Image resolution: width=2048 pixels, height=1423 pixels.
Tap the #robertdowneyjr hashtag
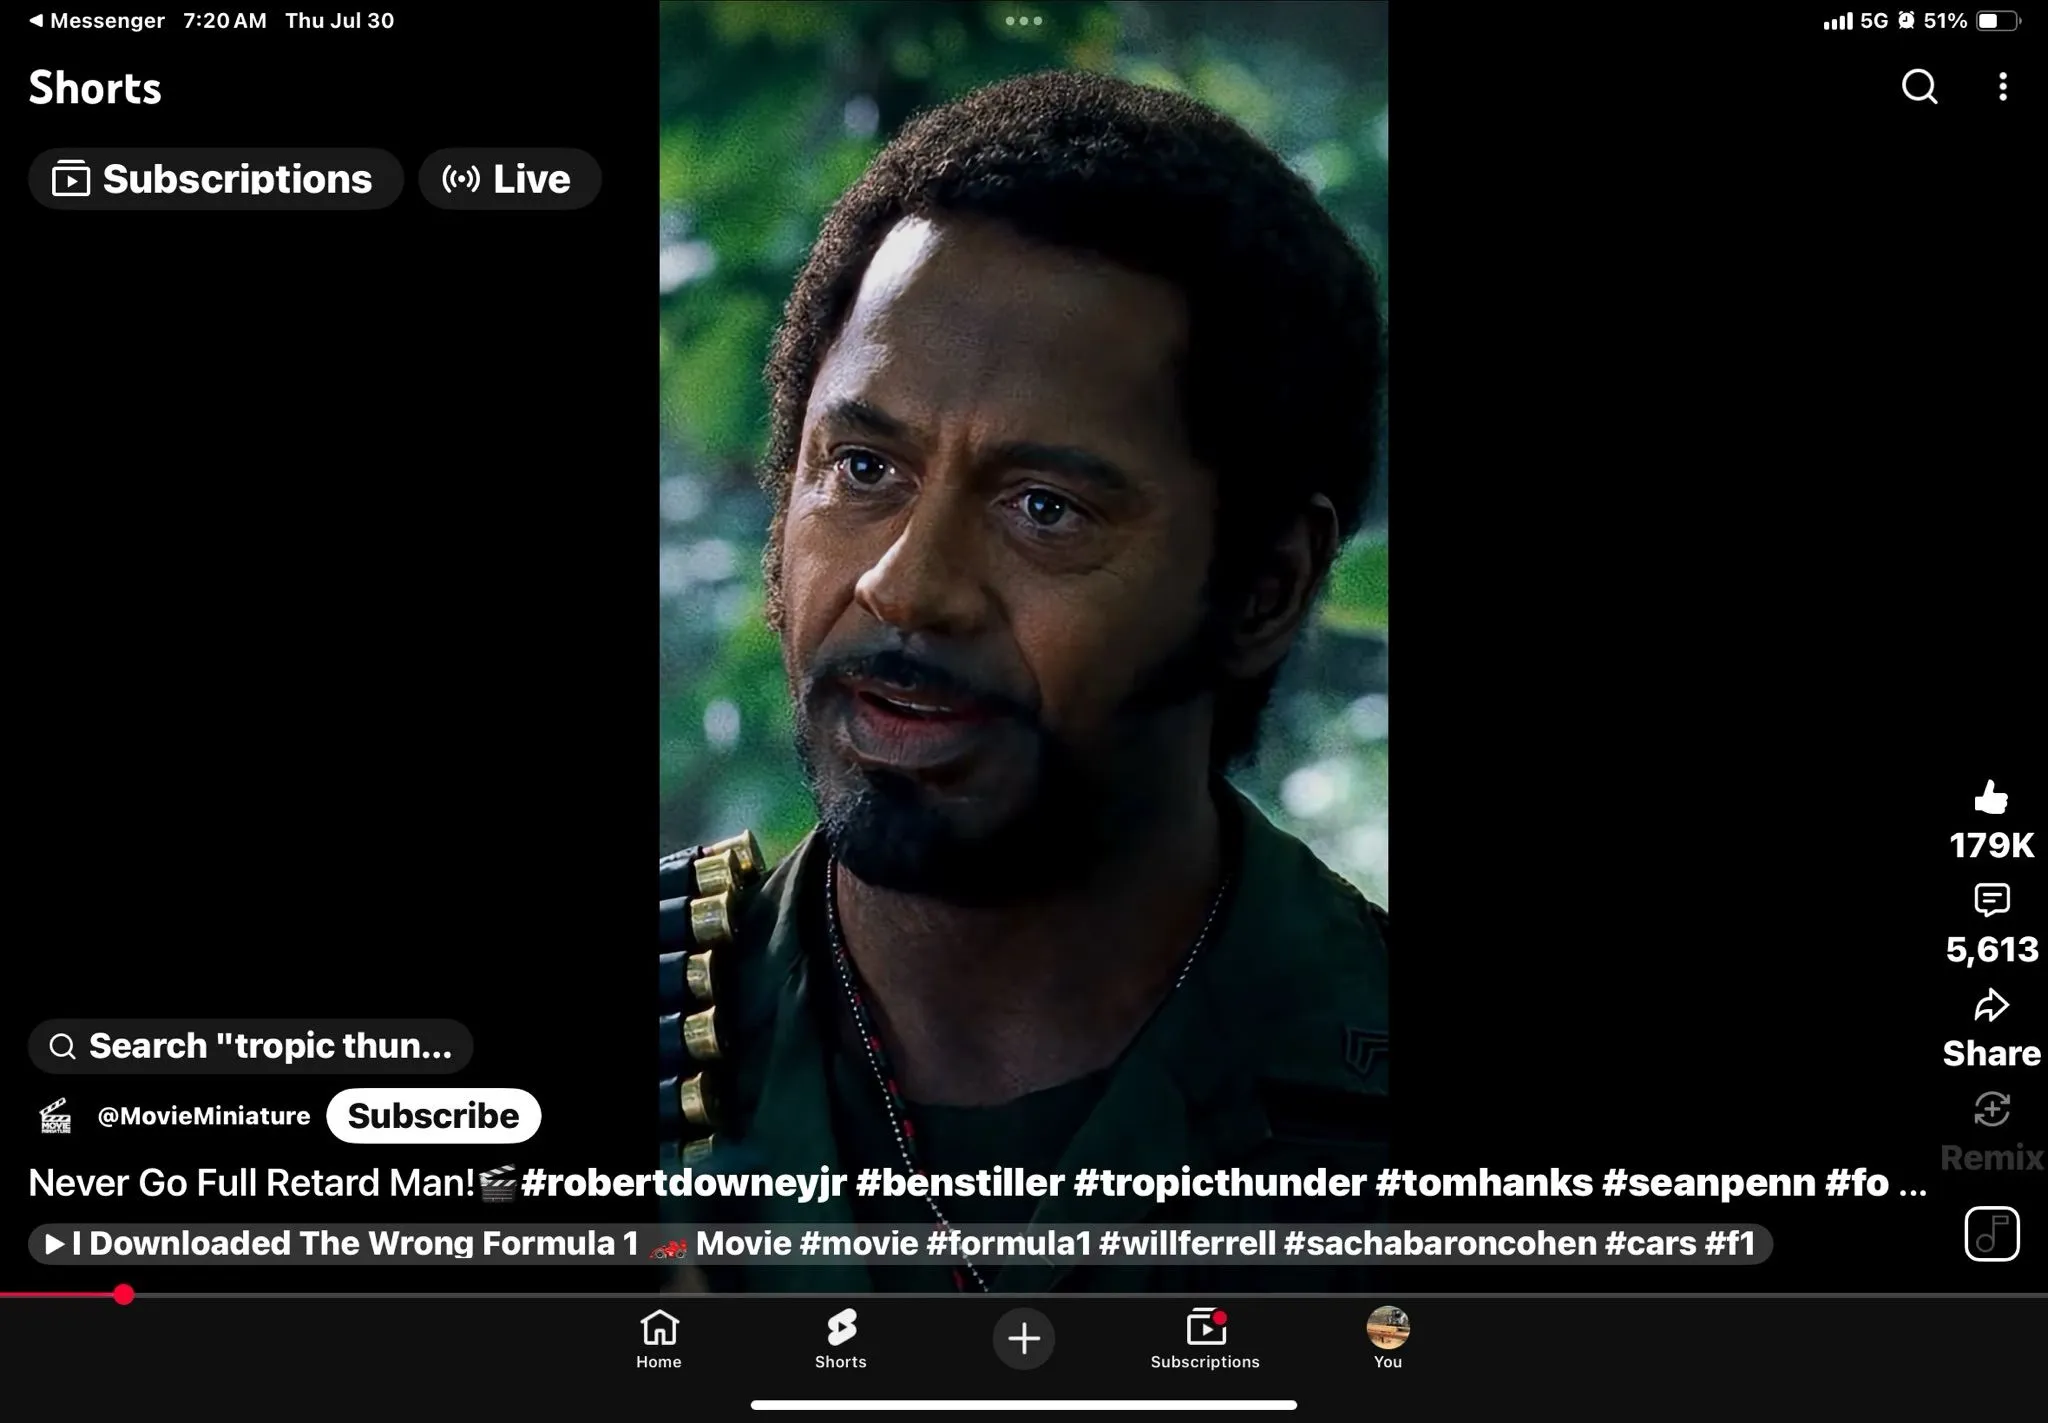[x=684, y=1183]
